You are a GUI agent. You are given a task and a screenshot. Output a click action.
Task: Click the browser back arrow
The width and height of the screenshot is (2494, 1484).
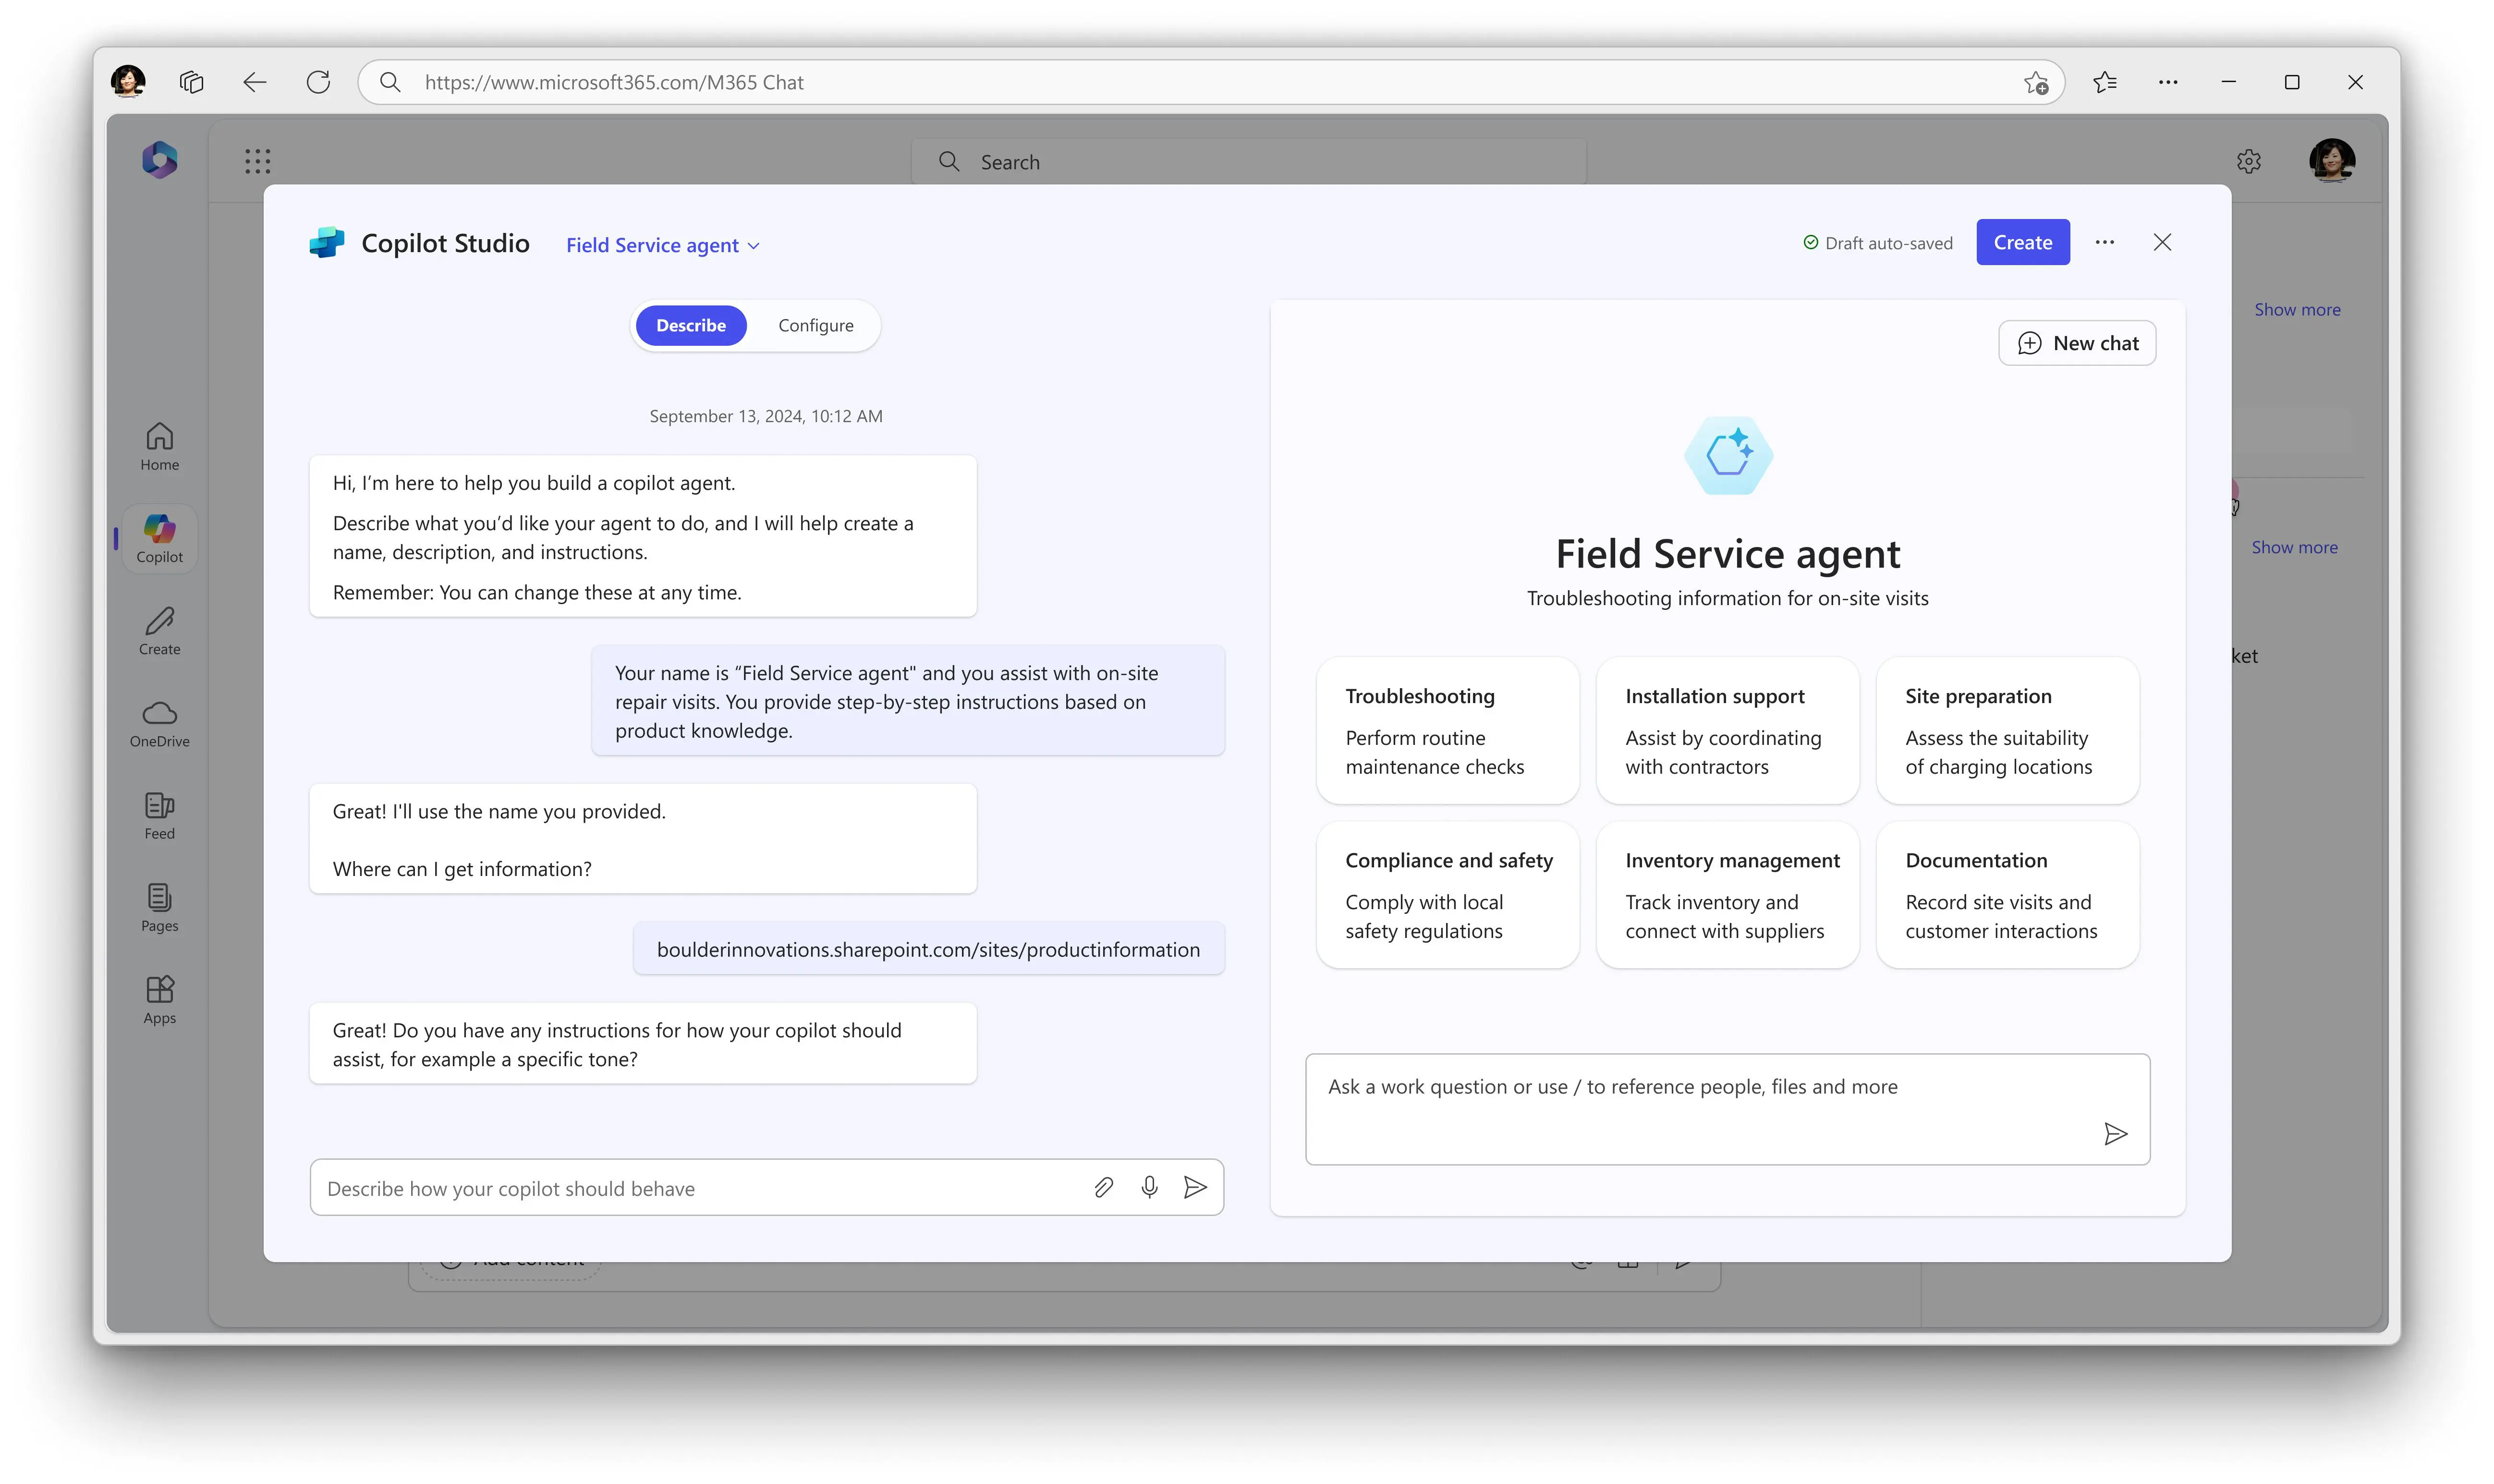(x=255, y=82)
